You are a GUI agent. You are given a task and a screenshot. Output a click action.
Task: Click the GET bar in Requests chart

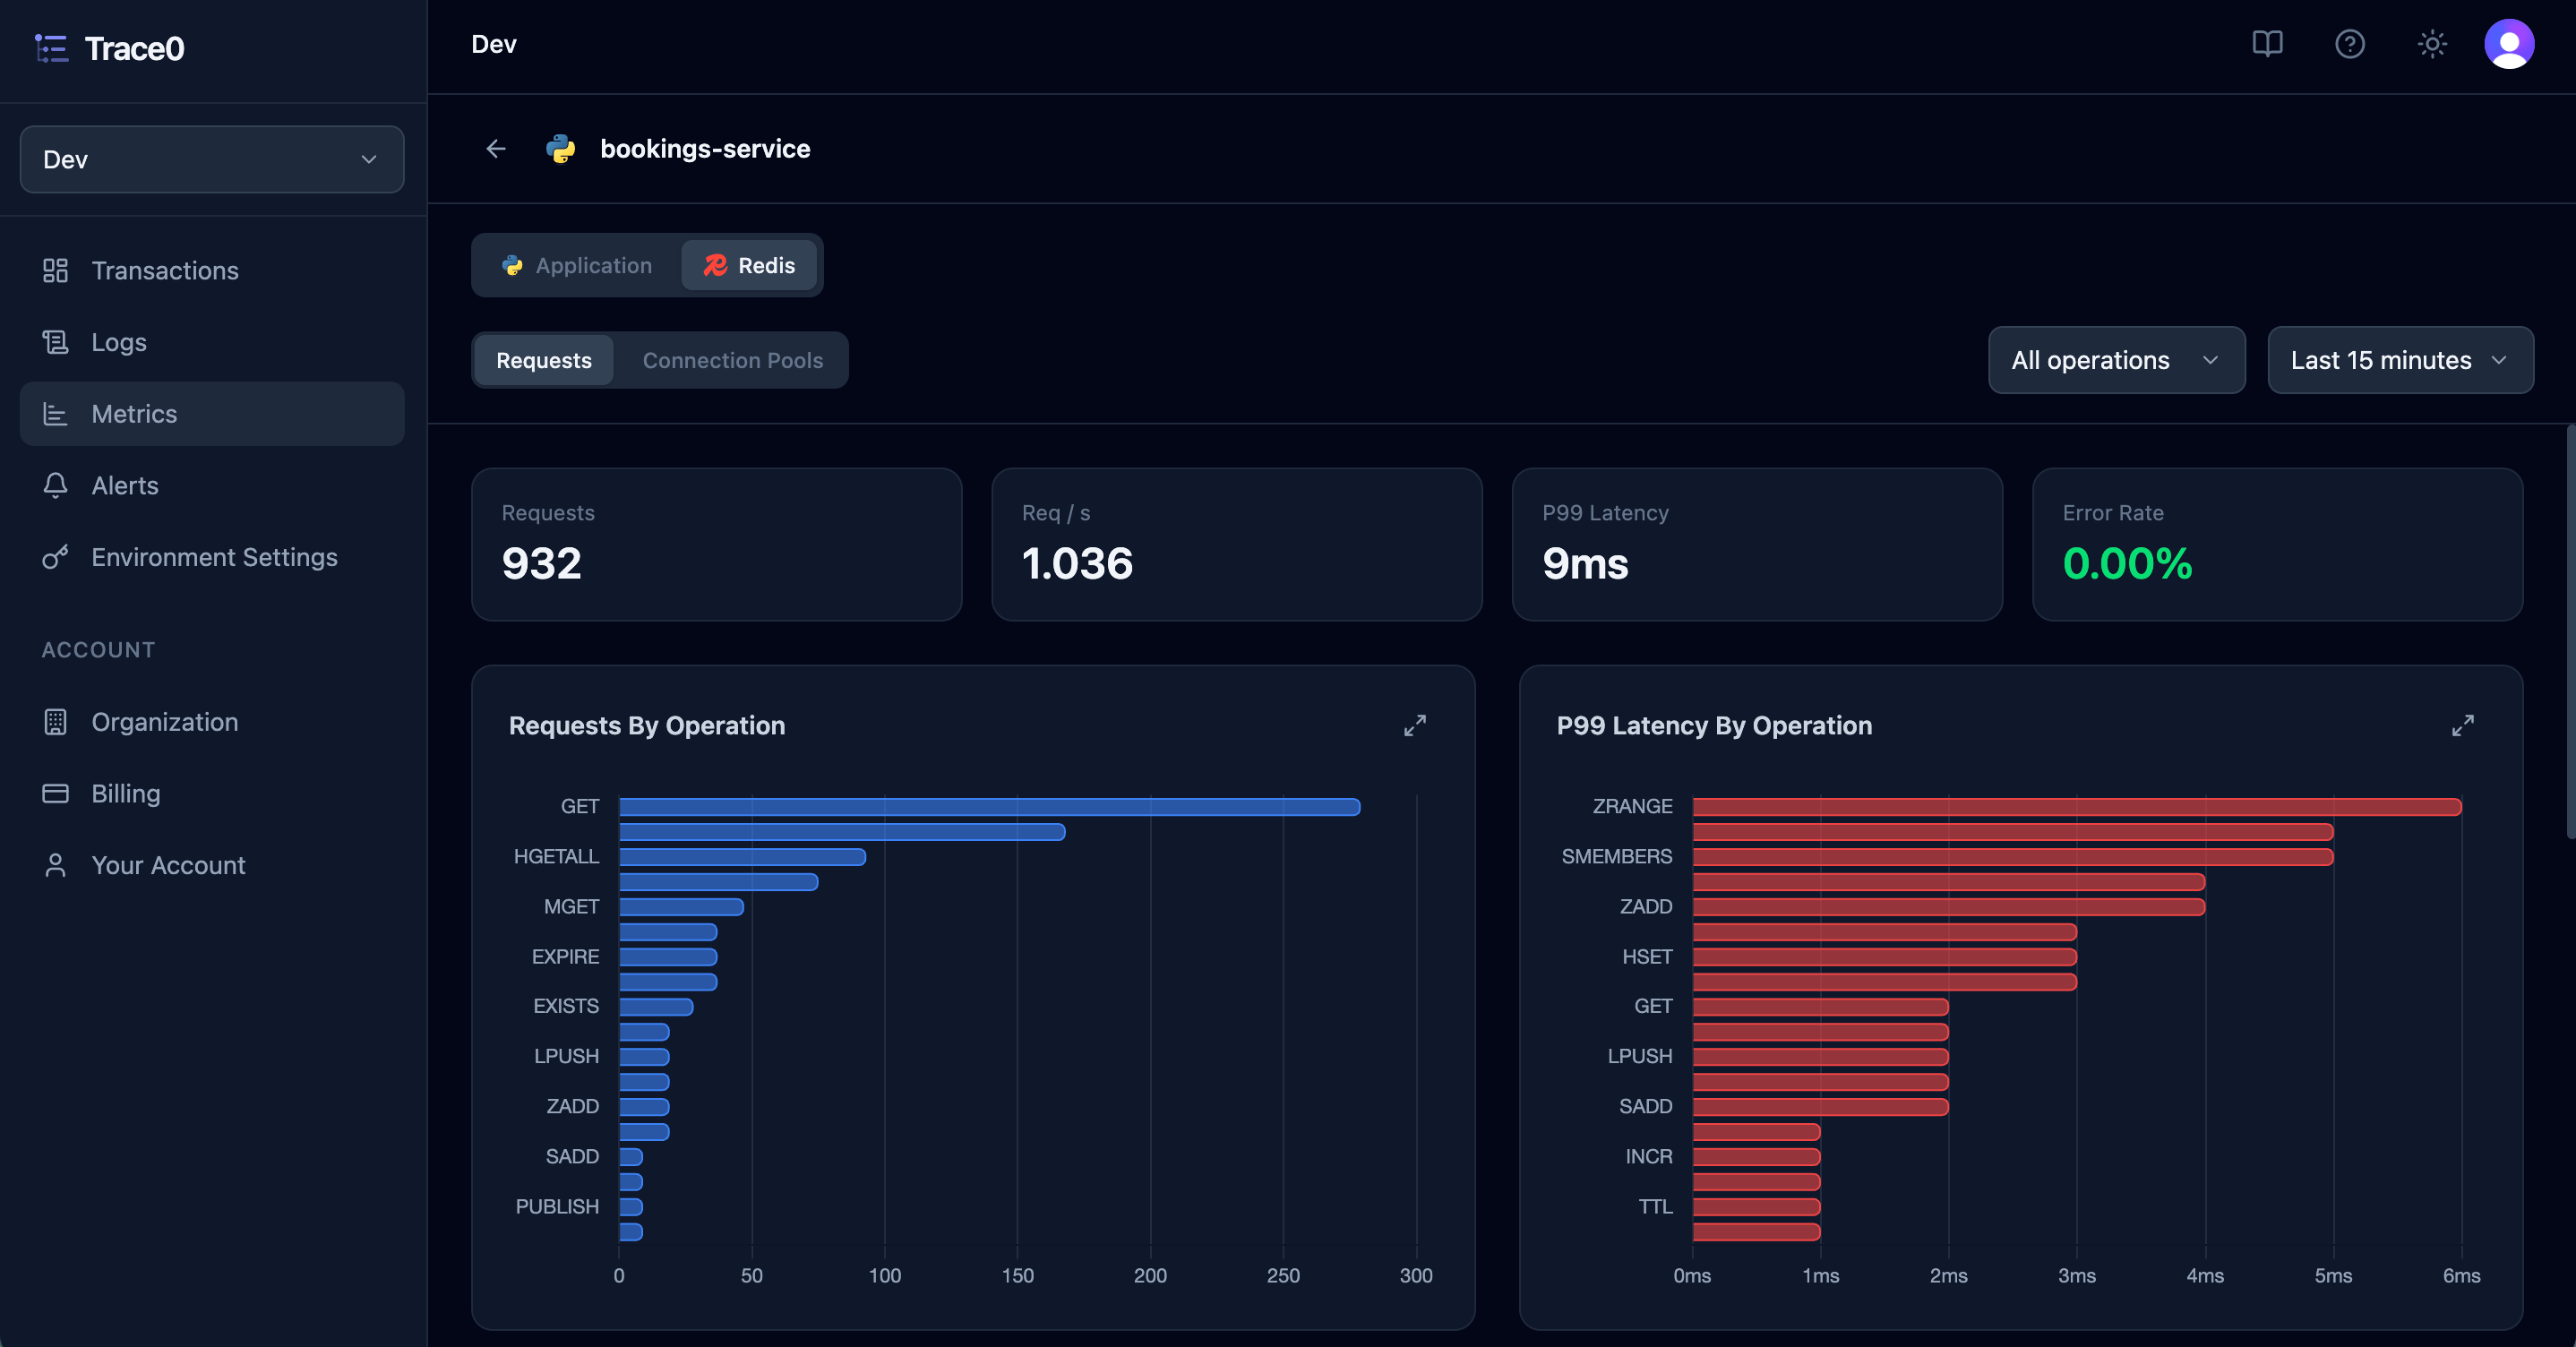[989, 807]
